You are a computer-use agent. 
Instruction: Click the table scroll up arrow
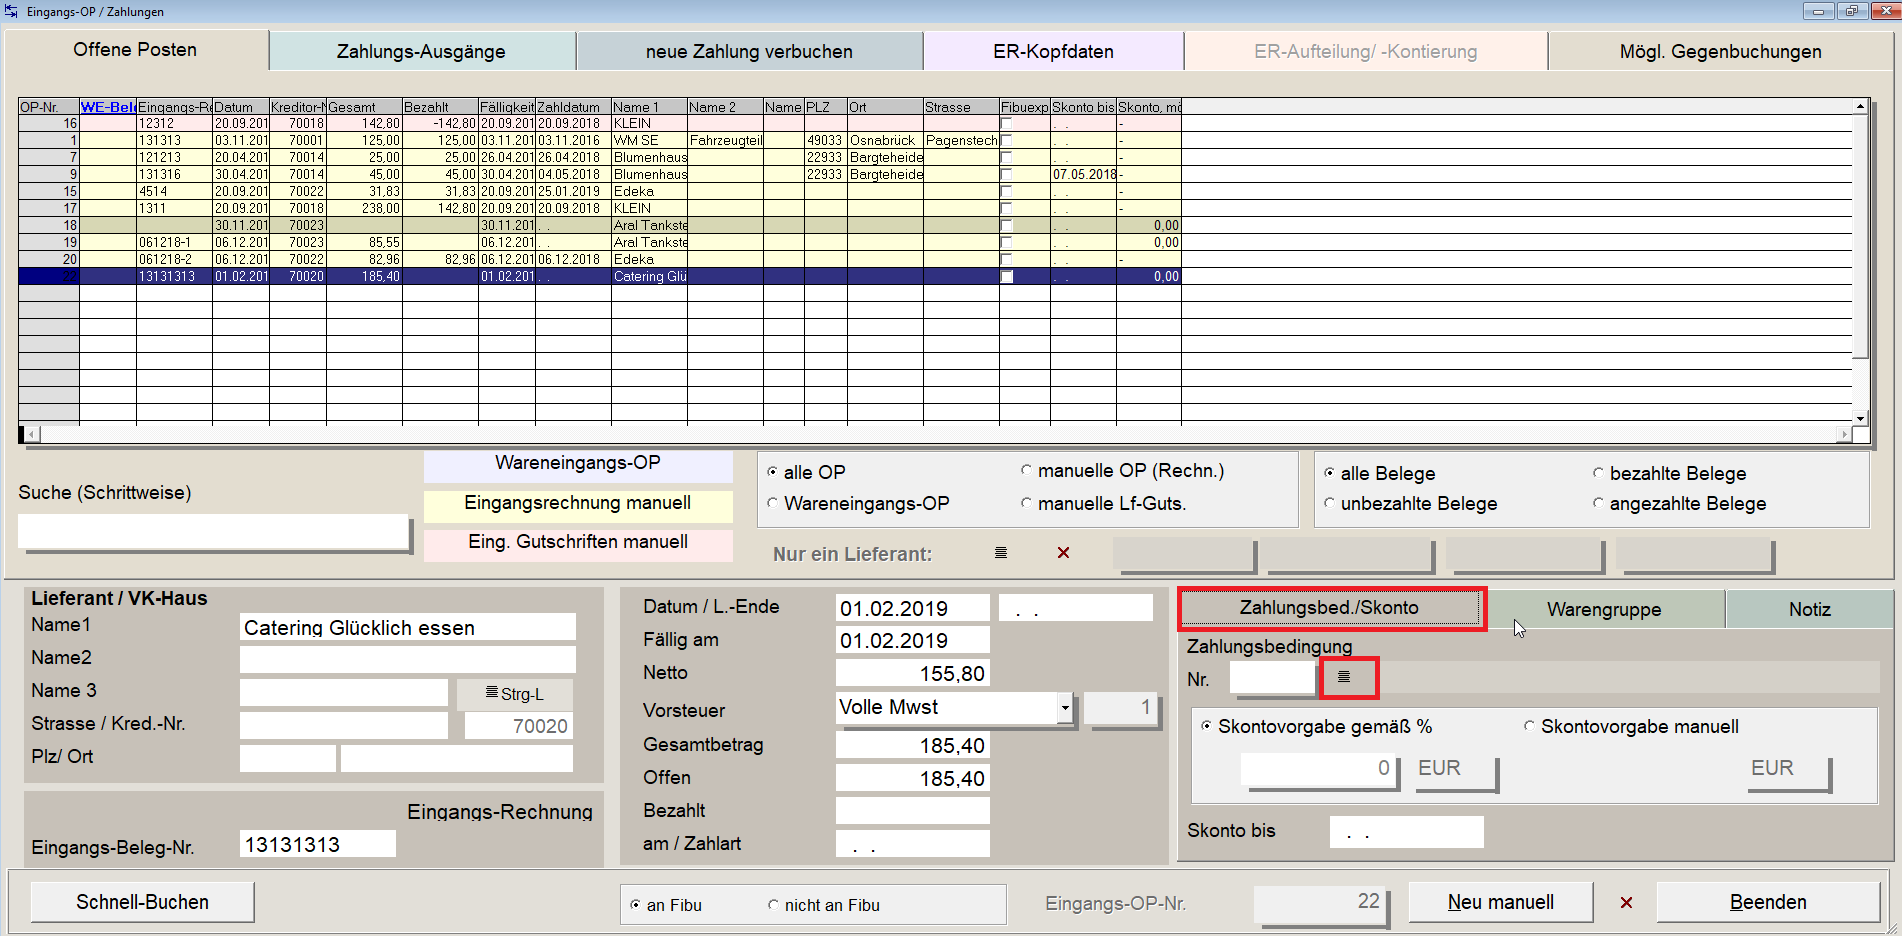(x=1860, y=106)
